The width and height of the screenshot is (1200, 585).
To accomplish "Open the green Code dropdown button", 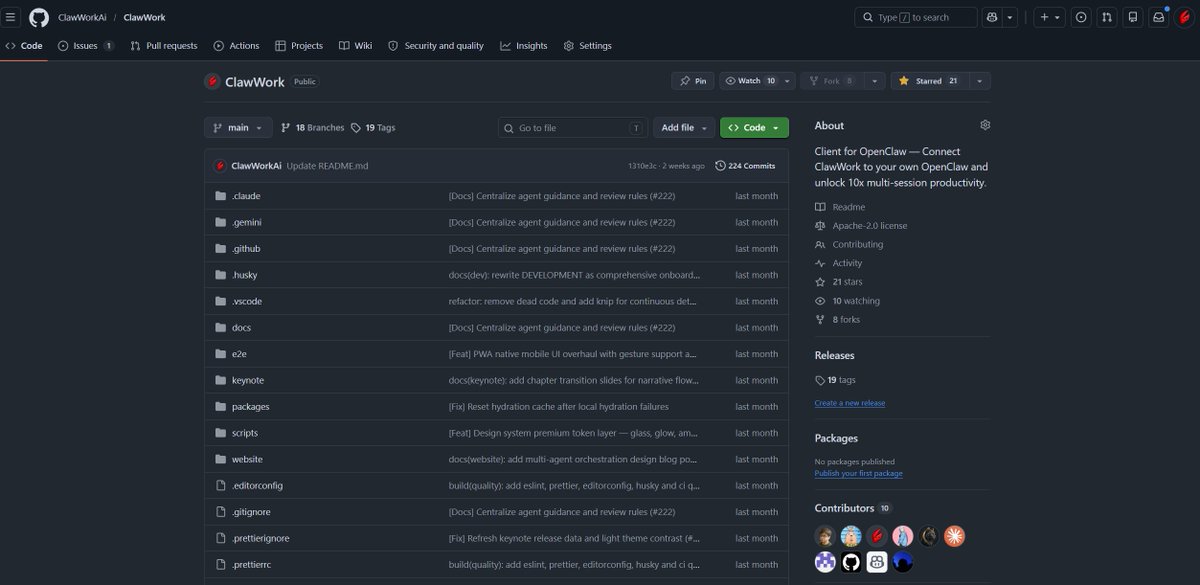I will (754, 128).
